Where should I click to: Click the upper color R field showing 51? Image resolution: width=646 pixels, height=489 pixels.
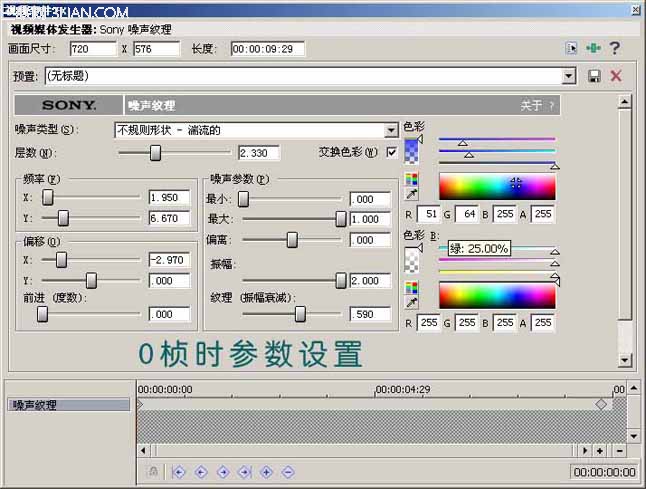429,214
